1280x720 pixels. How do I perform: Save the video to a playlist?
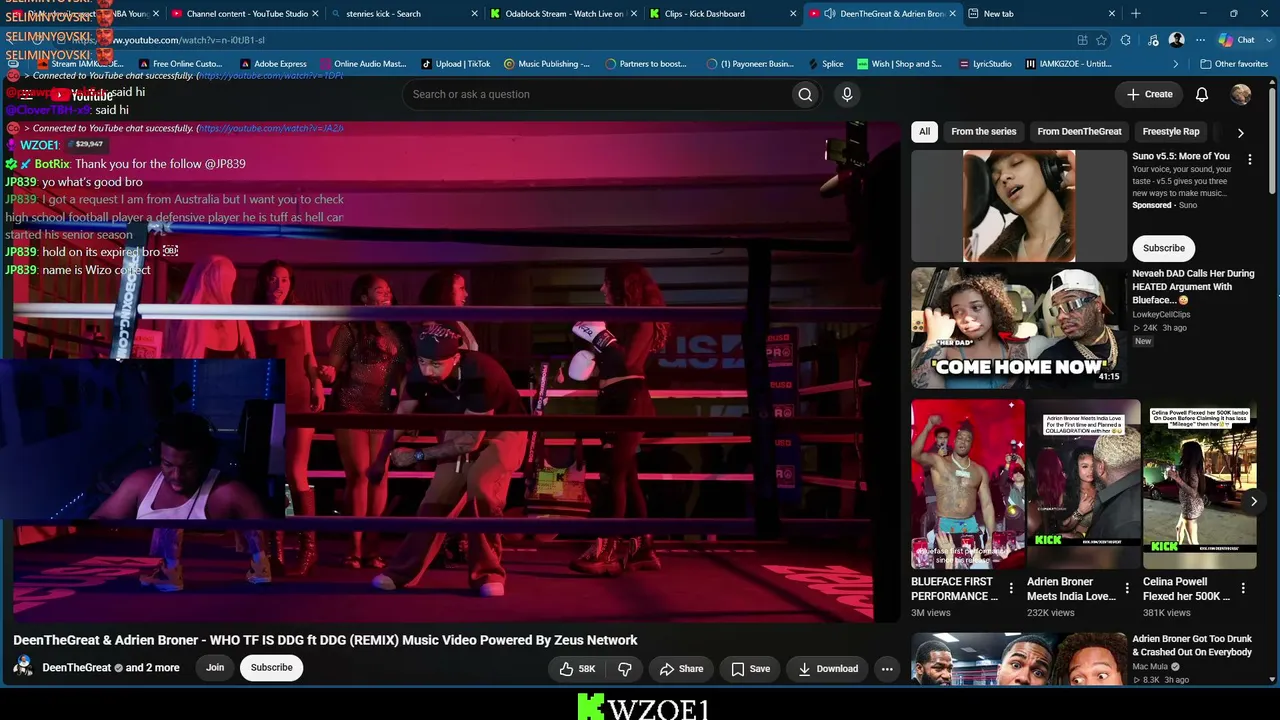749,668
